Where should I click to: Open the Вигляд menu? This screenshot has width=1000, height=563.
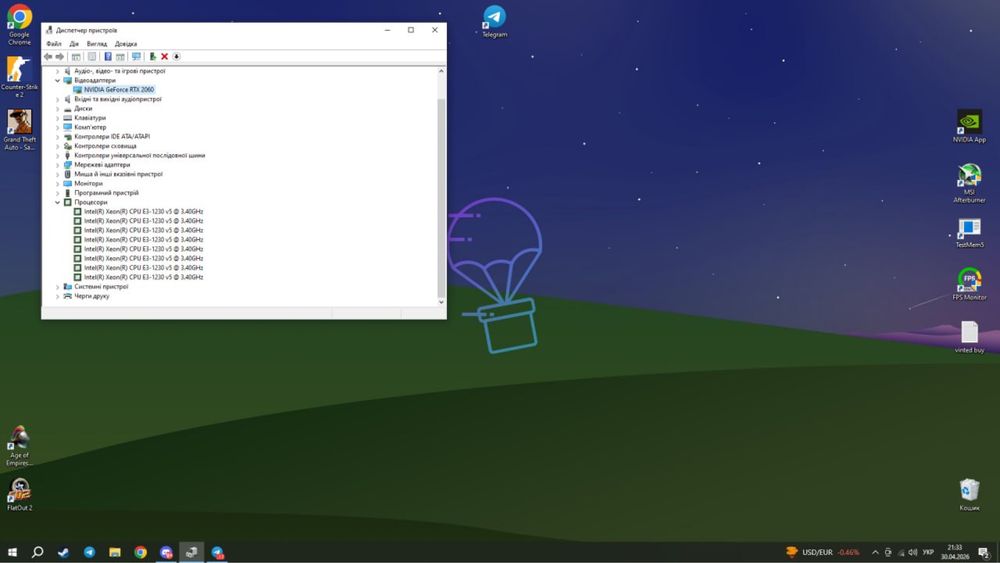pos(97,44)
